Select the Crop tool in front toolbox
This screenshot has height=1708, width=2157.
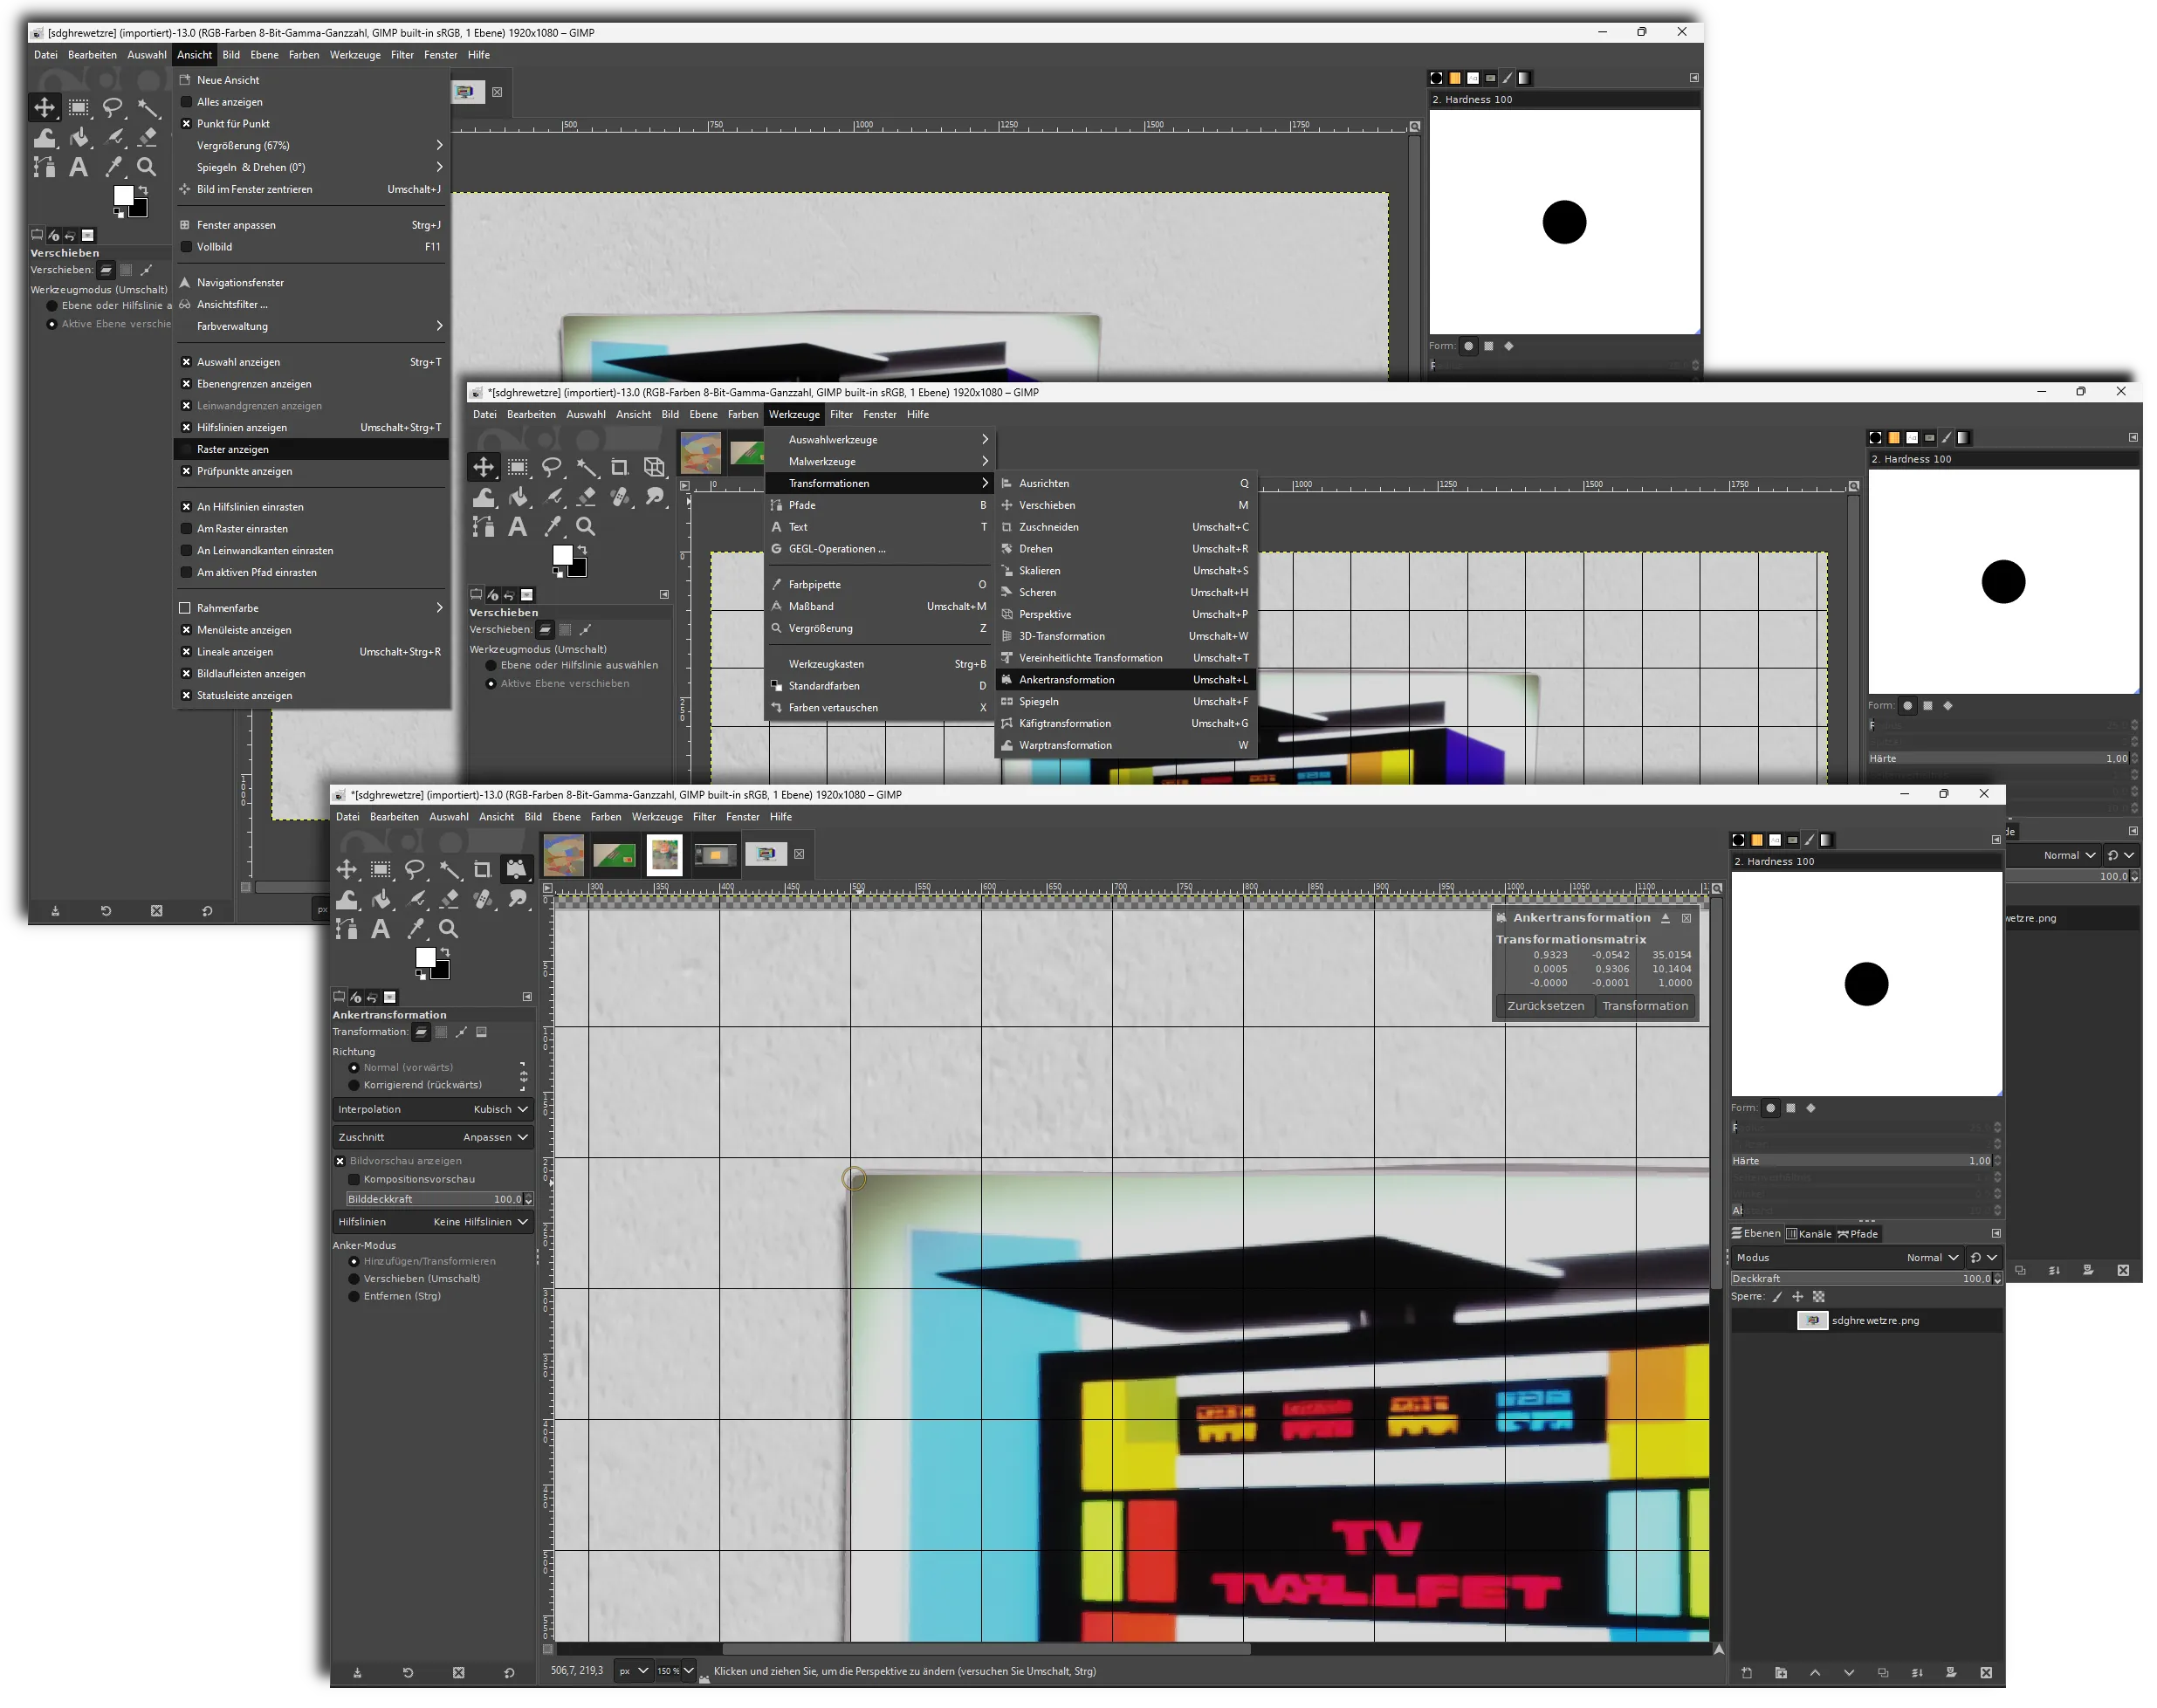tap(482, 869)
